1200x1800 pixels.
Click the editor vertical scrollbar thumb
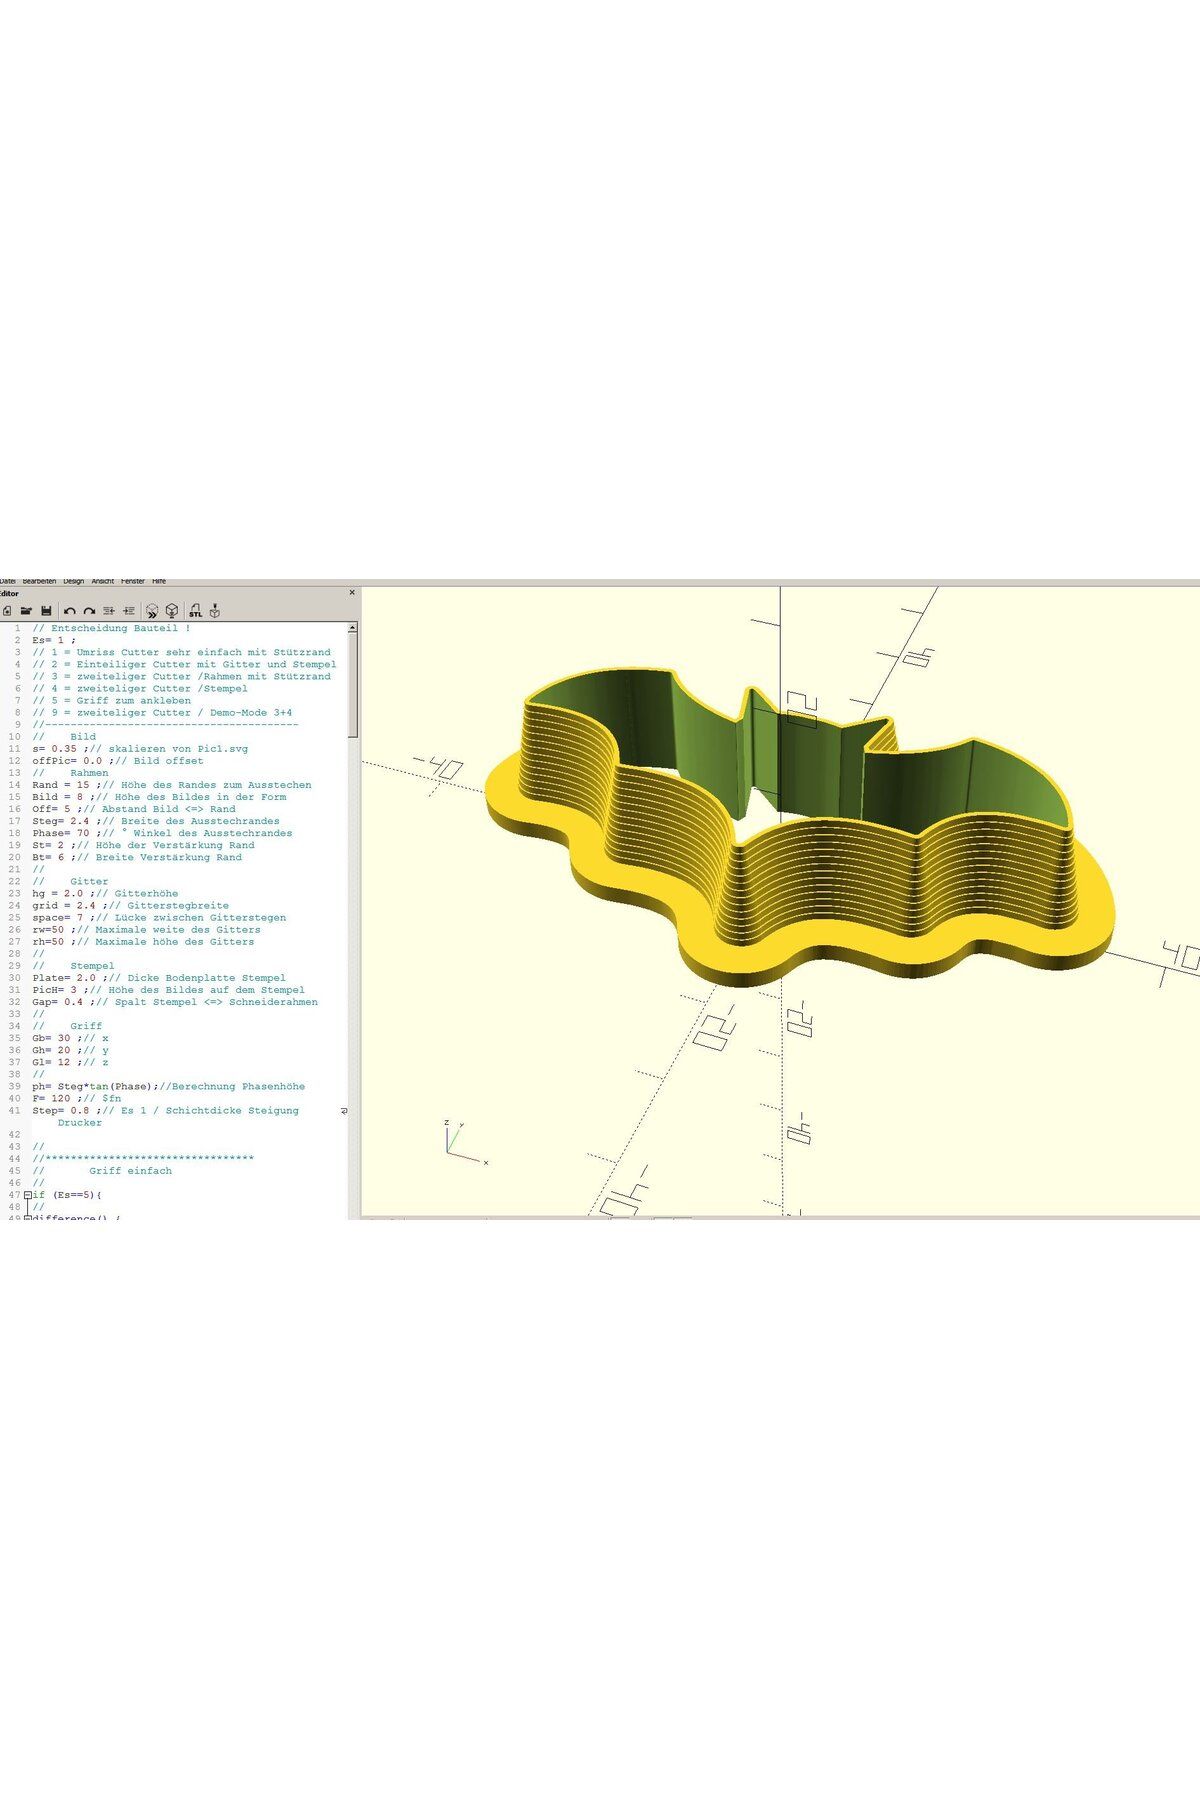(352, 685)
